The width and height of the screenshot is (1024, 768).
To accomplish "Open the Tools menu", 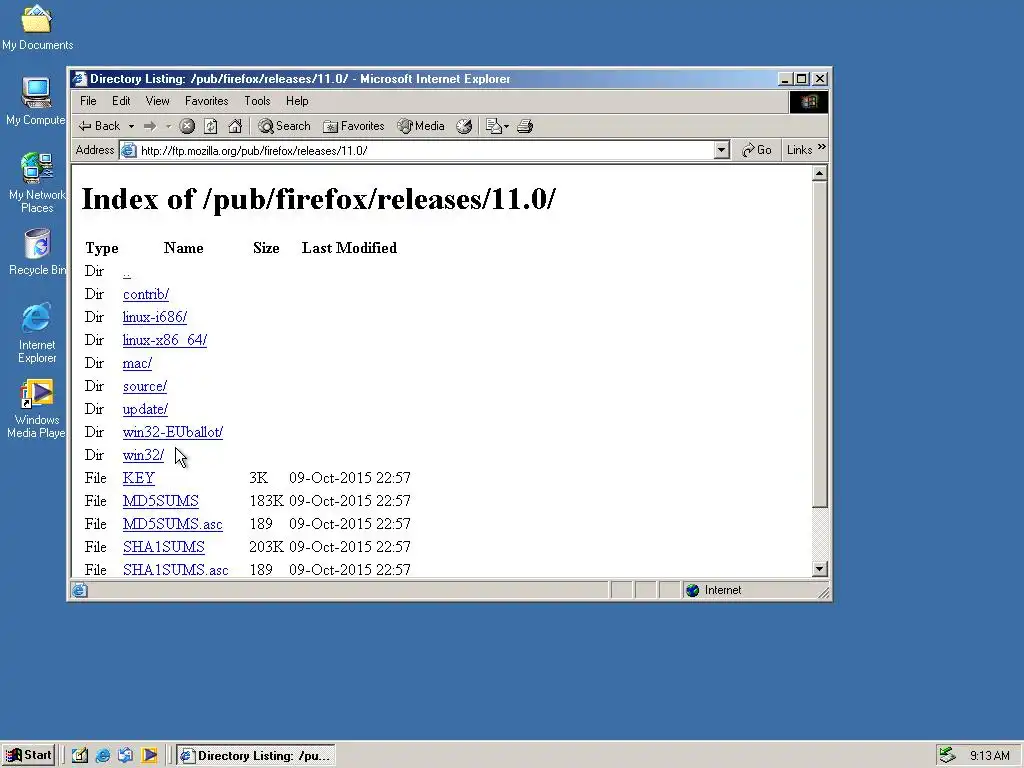I will click(x=257, y=101).
